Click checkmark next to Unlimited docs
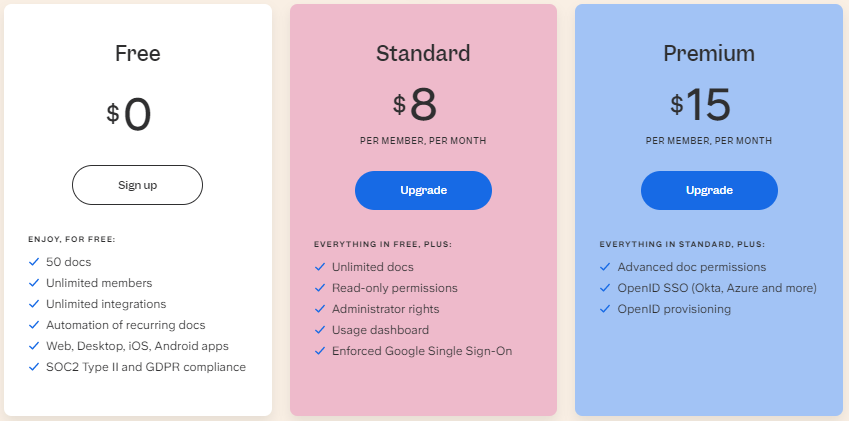Image resolution: width=849 pixels, height=421 pixels. 320,267
